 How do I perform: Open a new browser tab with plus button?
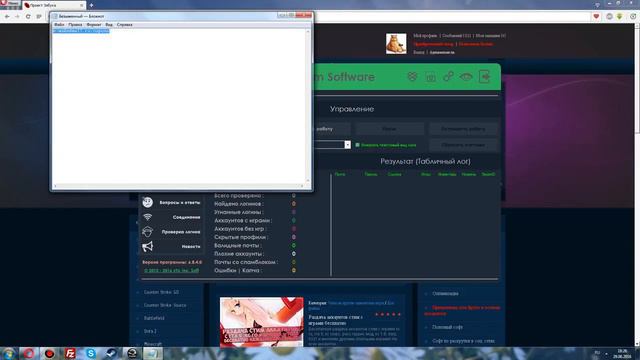tap(91, 5)
